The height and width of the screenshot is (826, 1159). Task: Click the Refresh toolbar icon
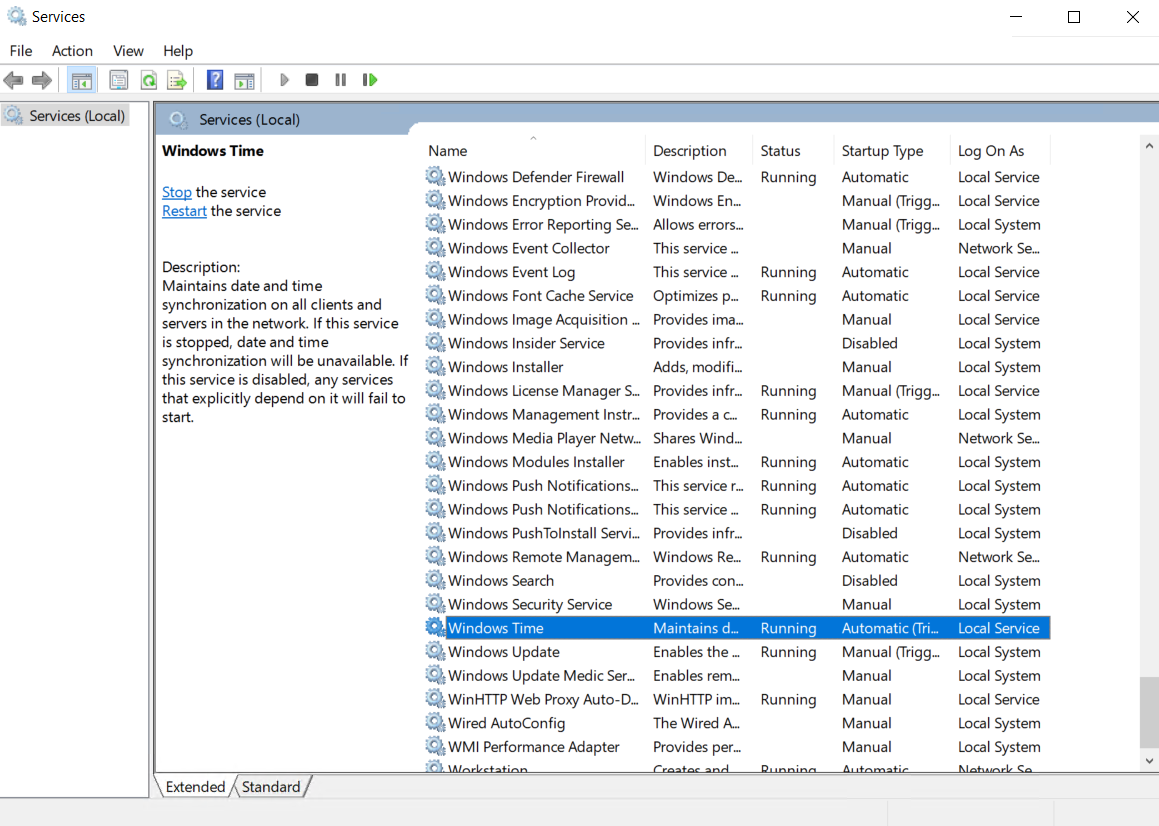pyautogui.click(x=149, y=80)
